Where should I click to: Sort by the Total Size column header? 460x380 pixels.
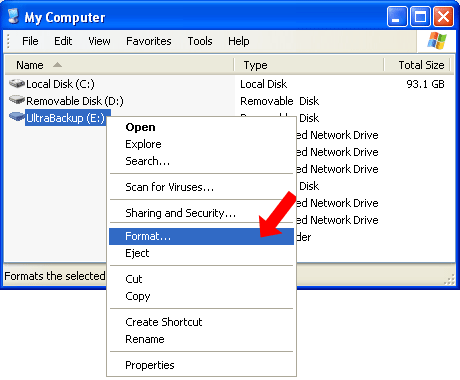click(x=417, y=65)
